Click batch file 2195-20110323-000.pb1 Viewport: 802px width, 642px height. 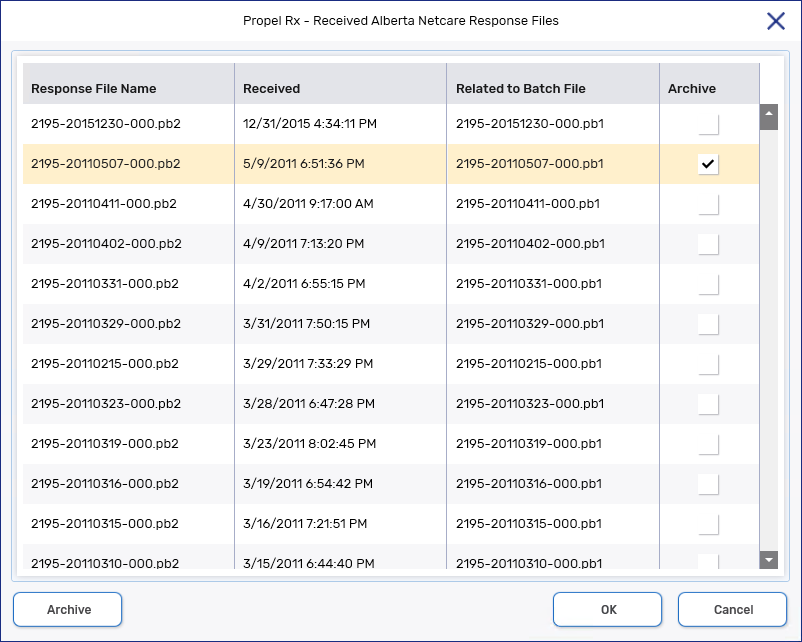pos(530,404)
